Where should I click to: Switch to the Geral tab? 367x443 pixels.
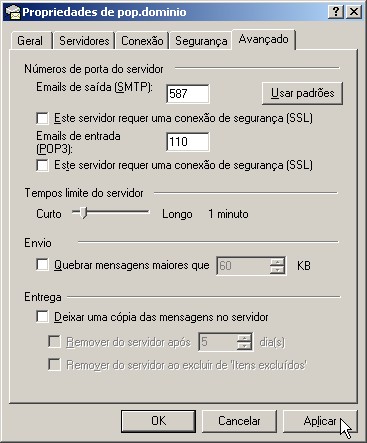30,41
